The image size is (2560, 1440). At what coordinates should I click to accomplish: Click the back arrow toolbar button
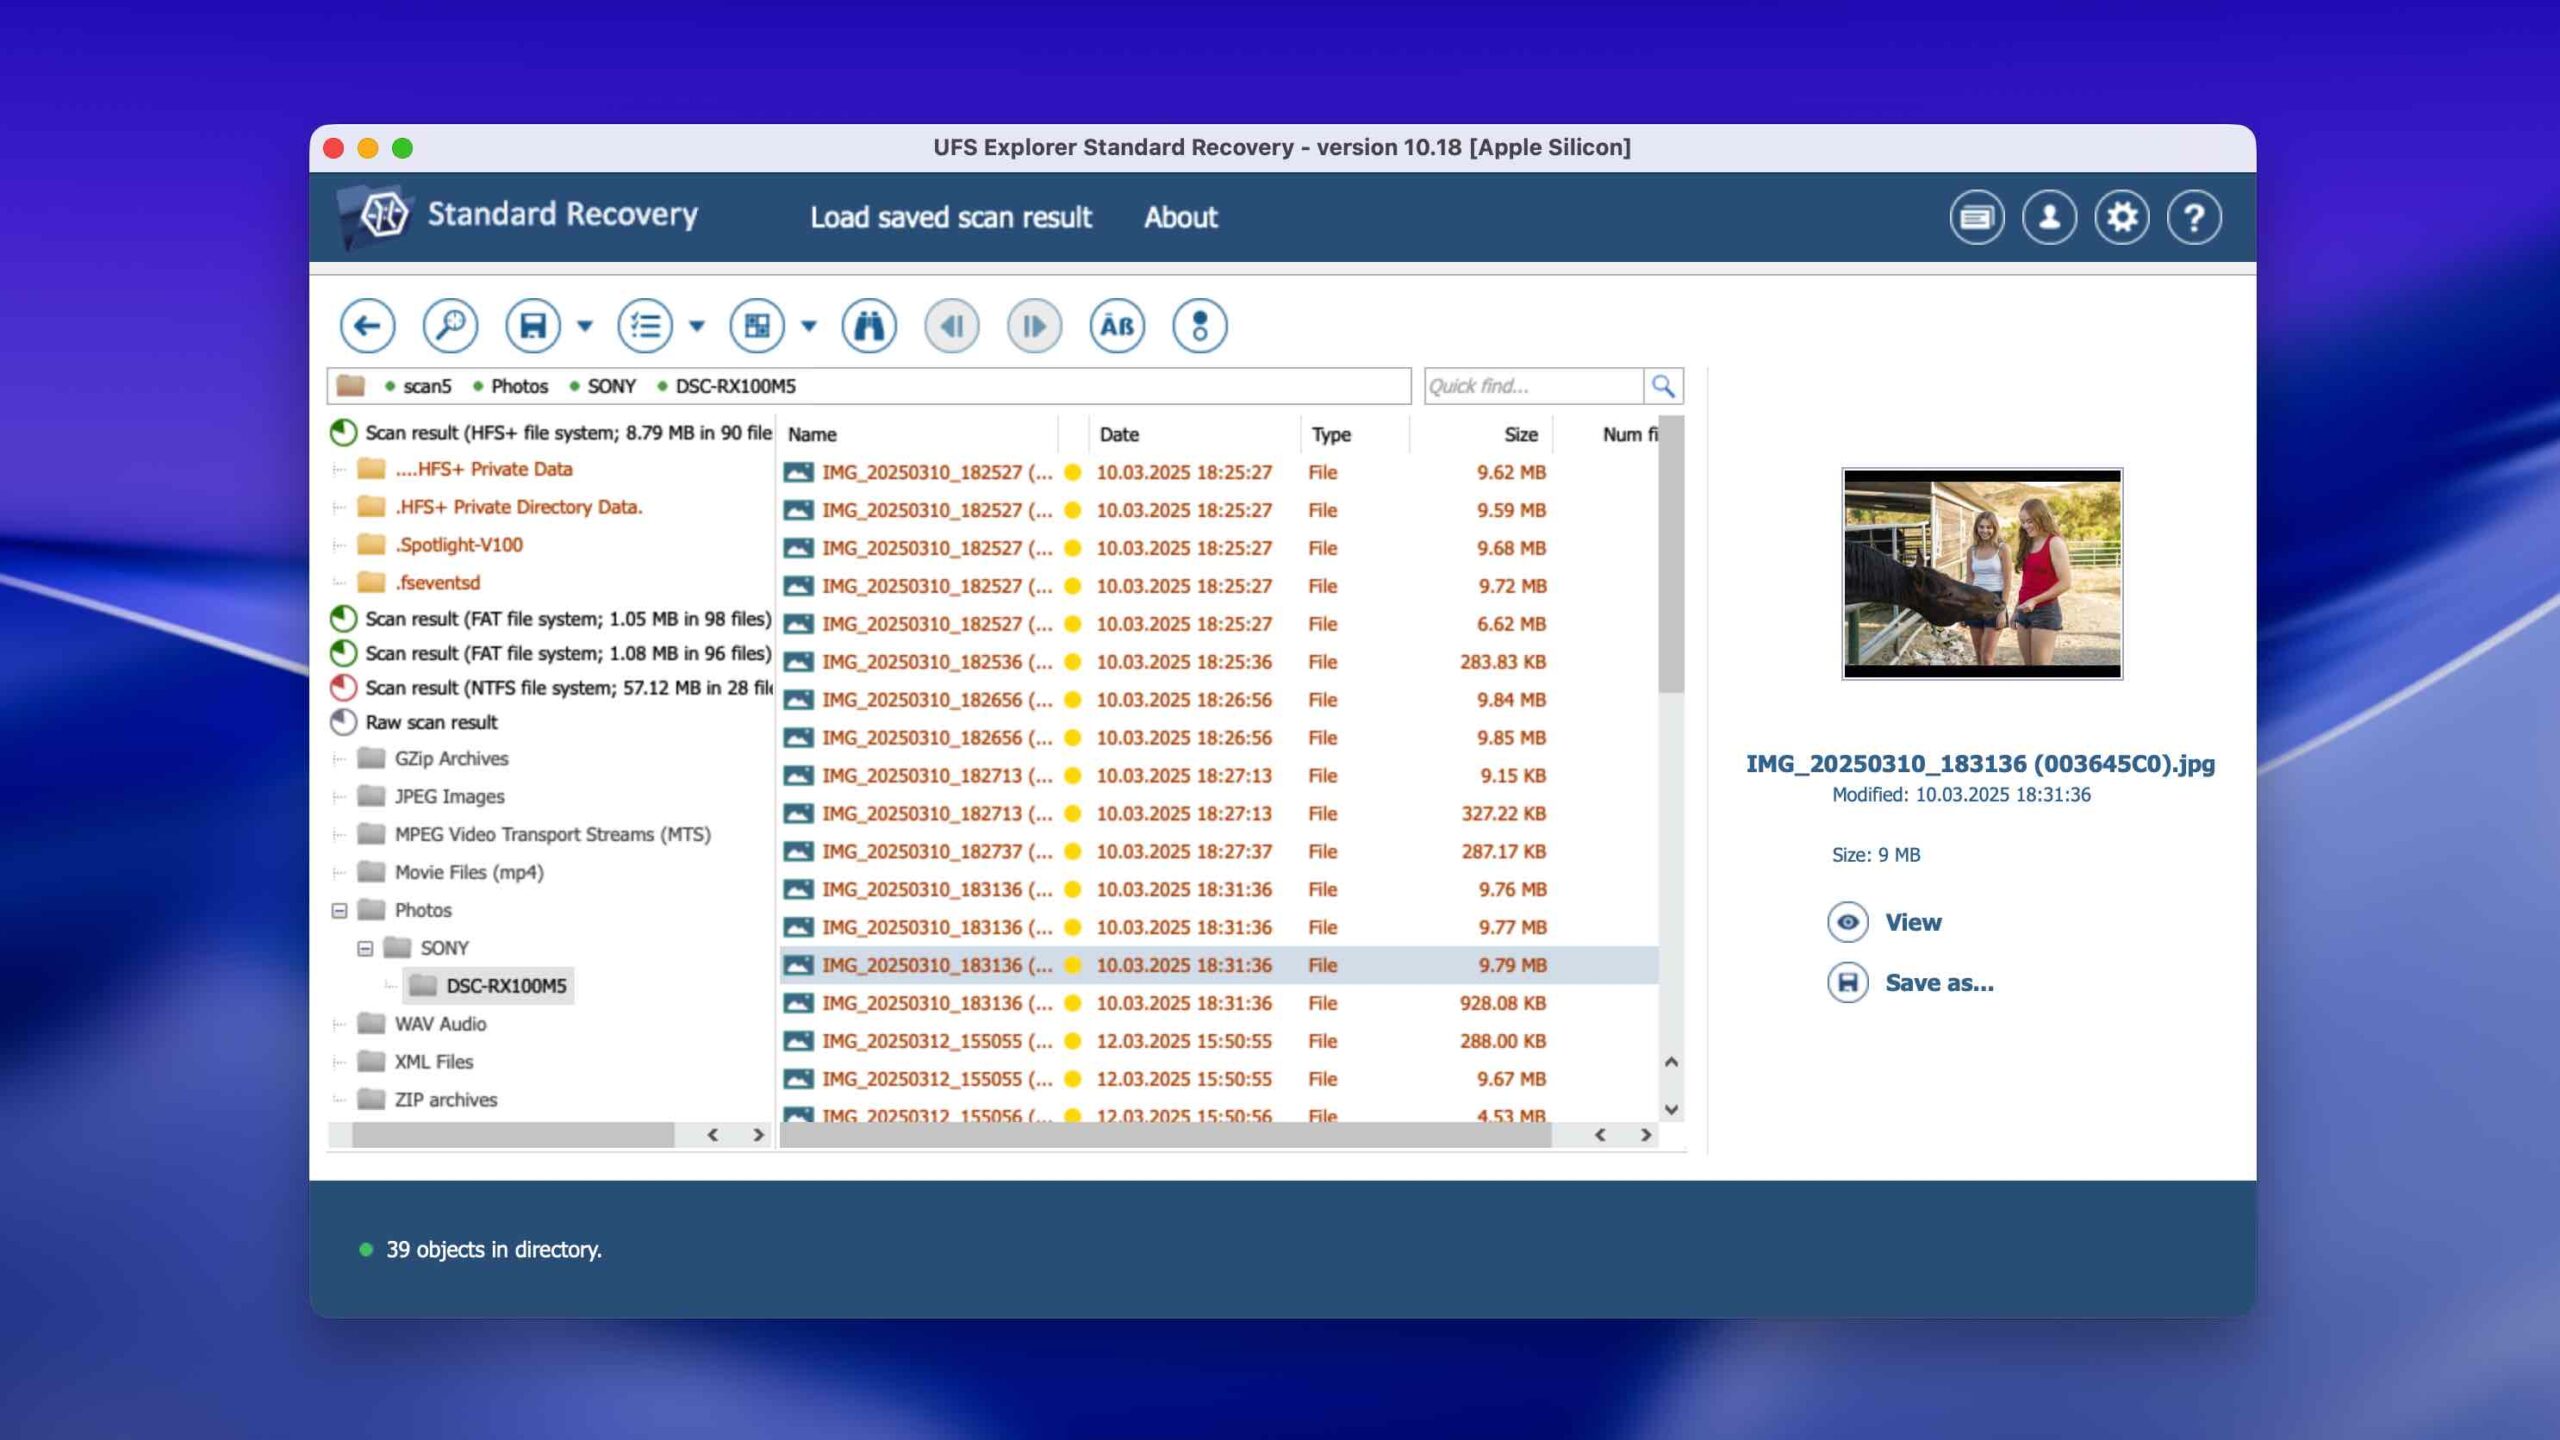pos(367,326)
